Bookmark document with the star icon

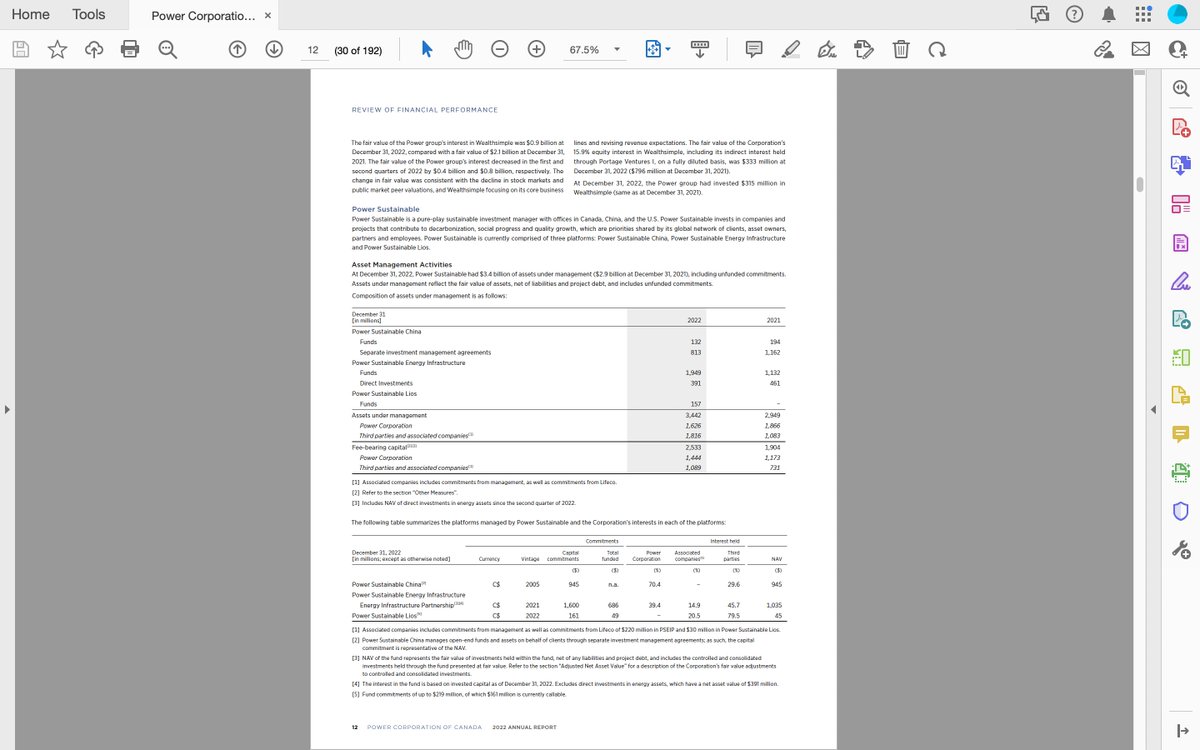tap(57, 49)
